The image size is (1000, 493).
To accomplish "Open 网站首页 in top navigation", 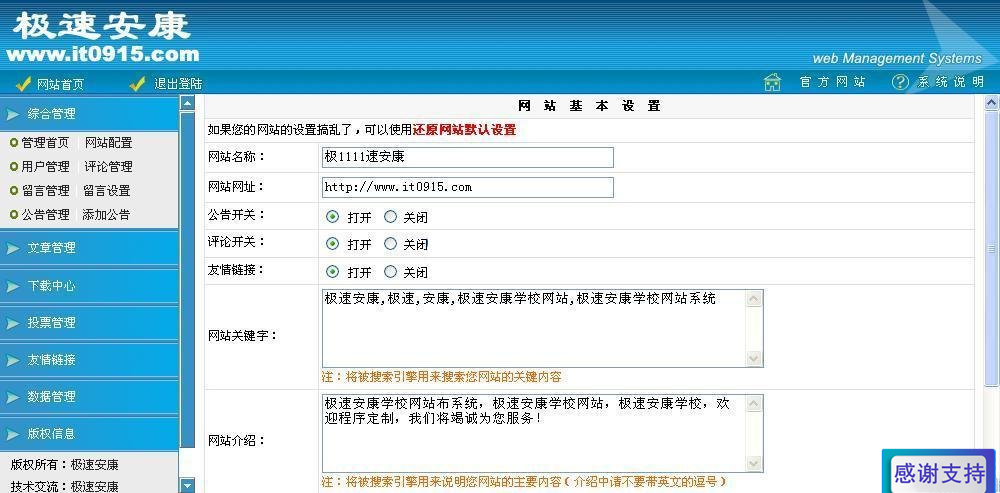I will [60, 84].
